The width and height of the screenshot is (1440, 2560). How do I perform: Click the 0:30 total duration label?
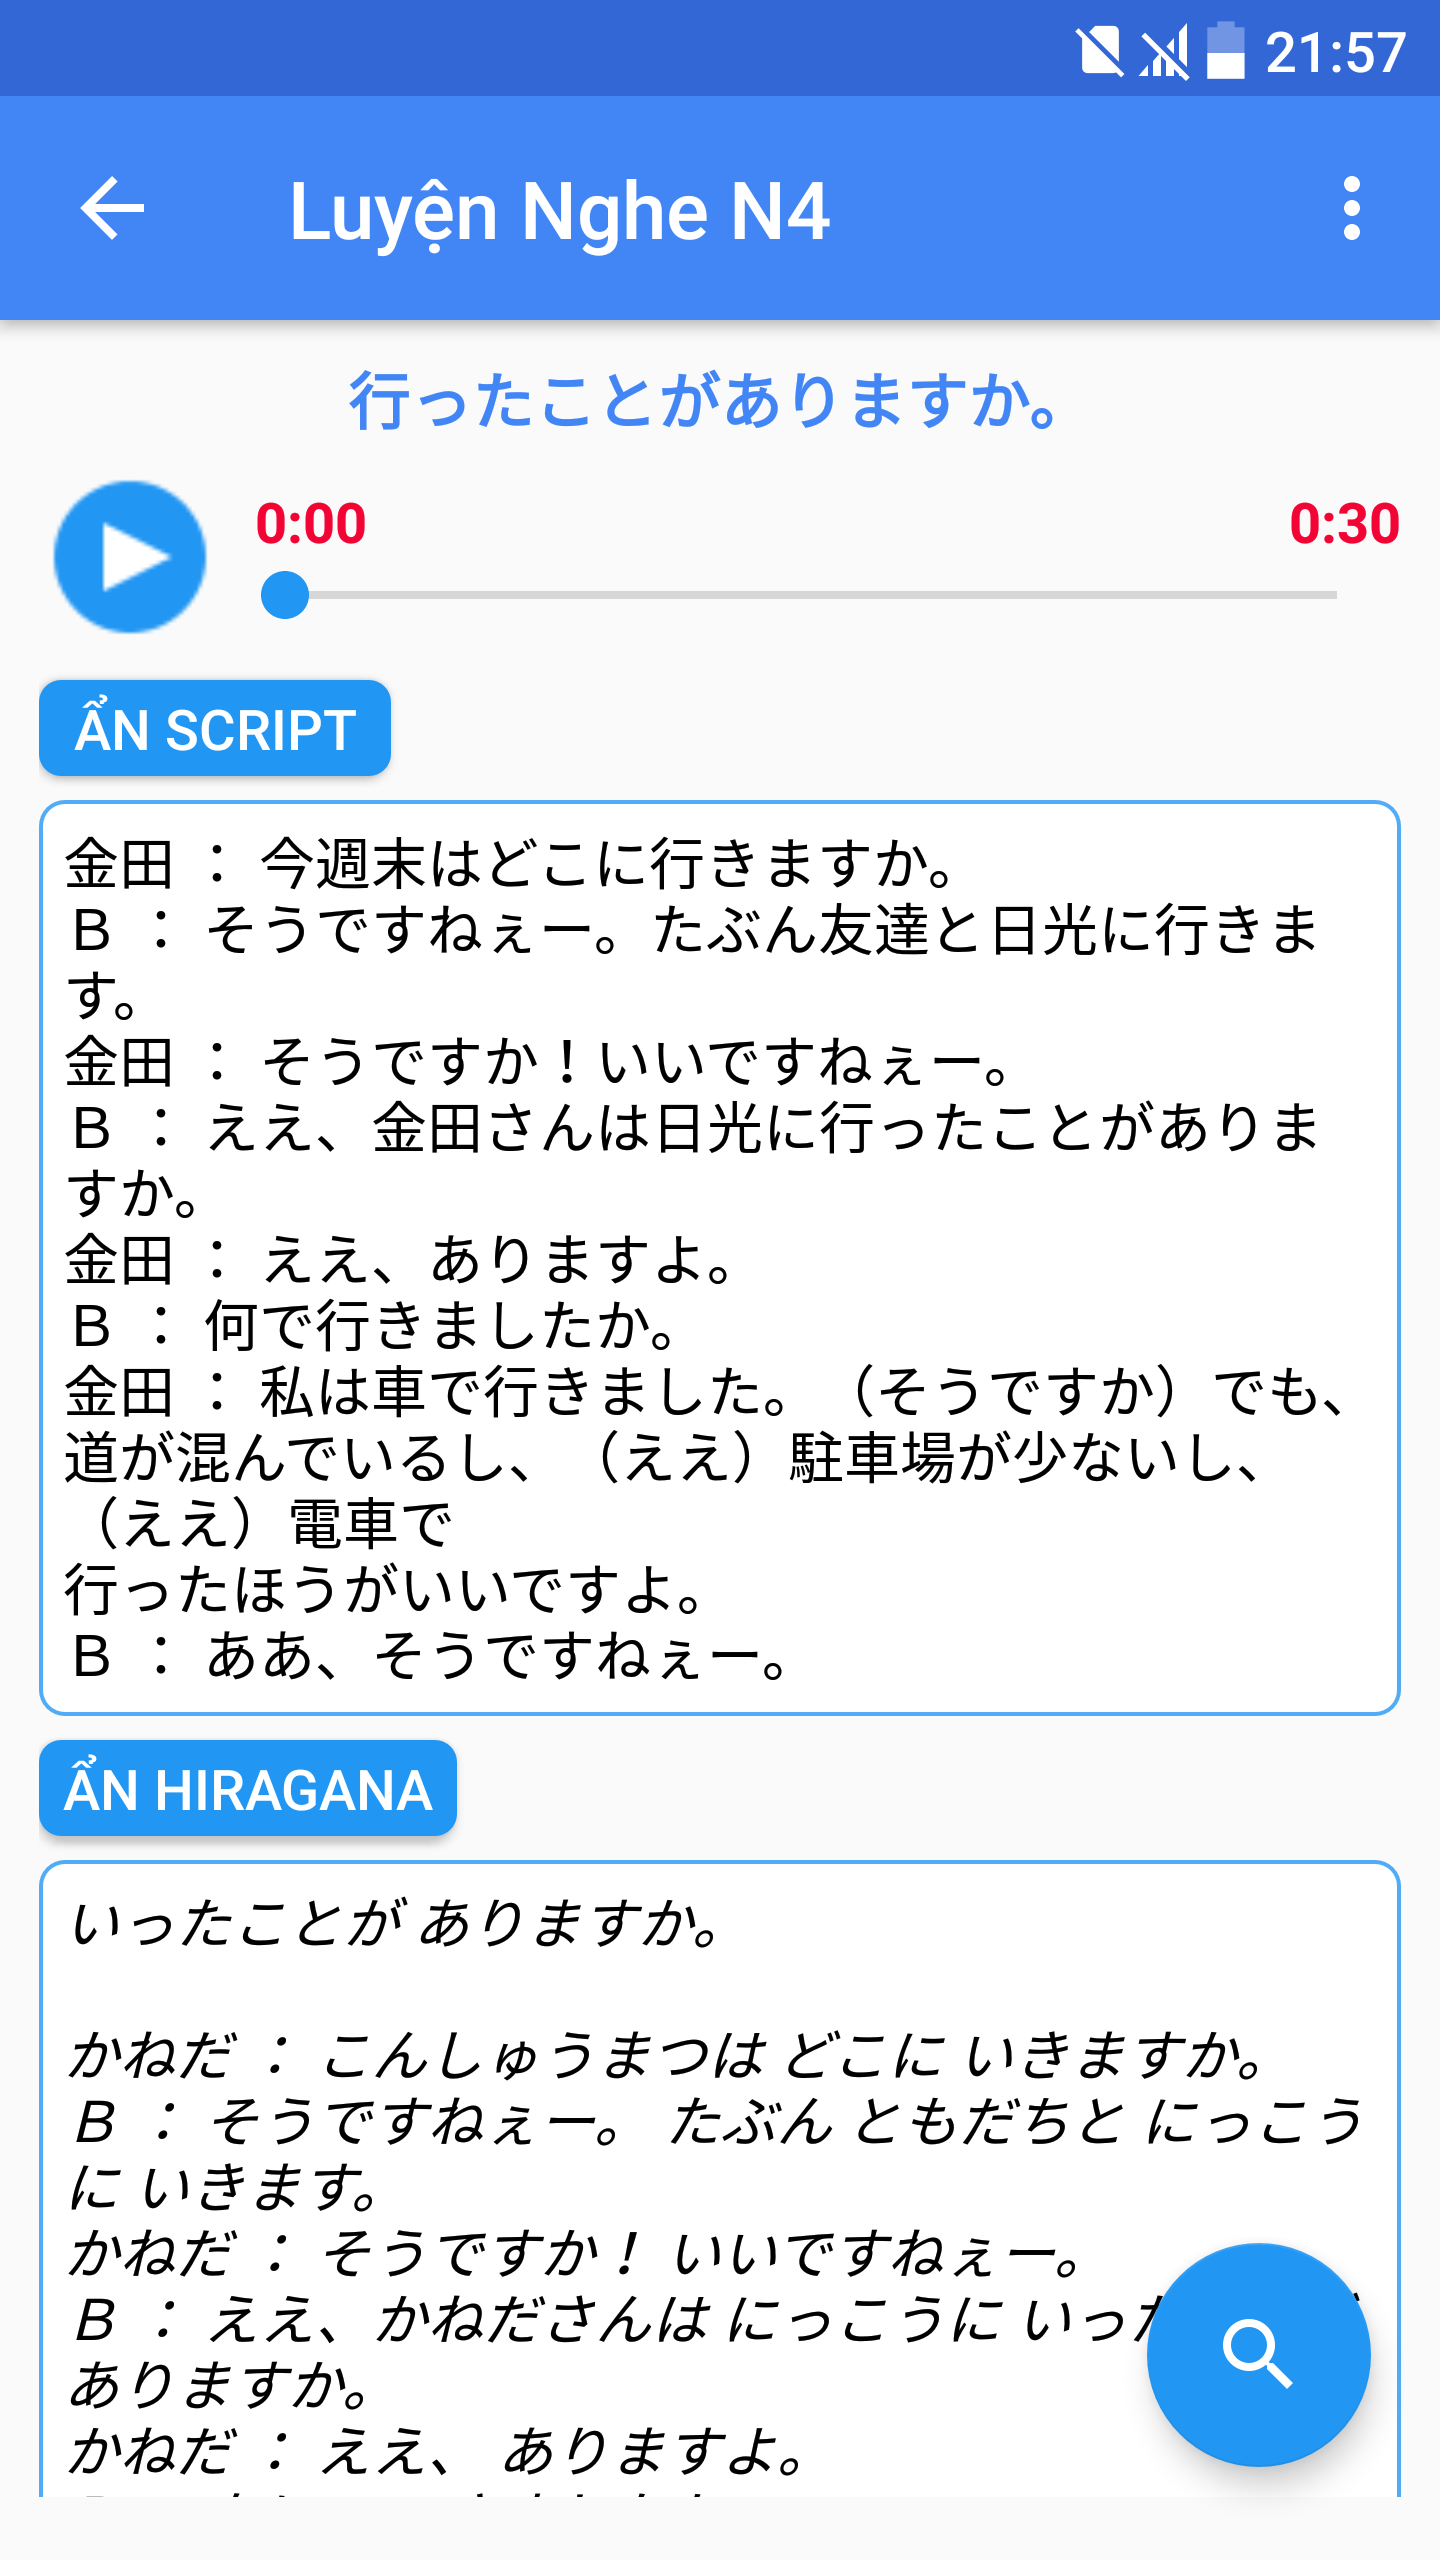coord(1344,524)
